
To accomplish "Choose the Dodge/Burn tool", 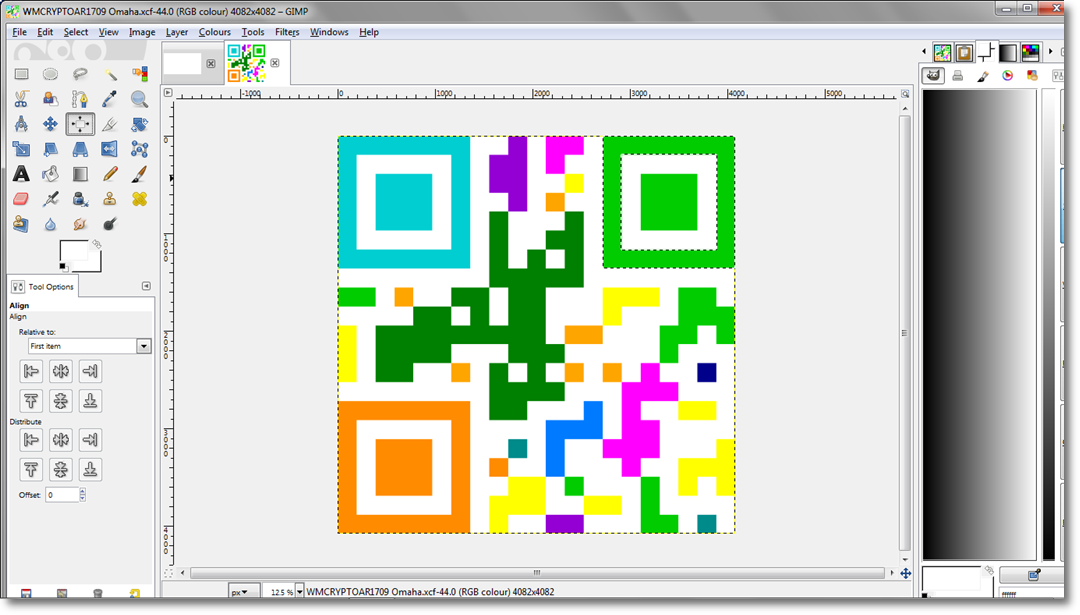I will tap(110, 224).
